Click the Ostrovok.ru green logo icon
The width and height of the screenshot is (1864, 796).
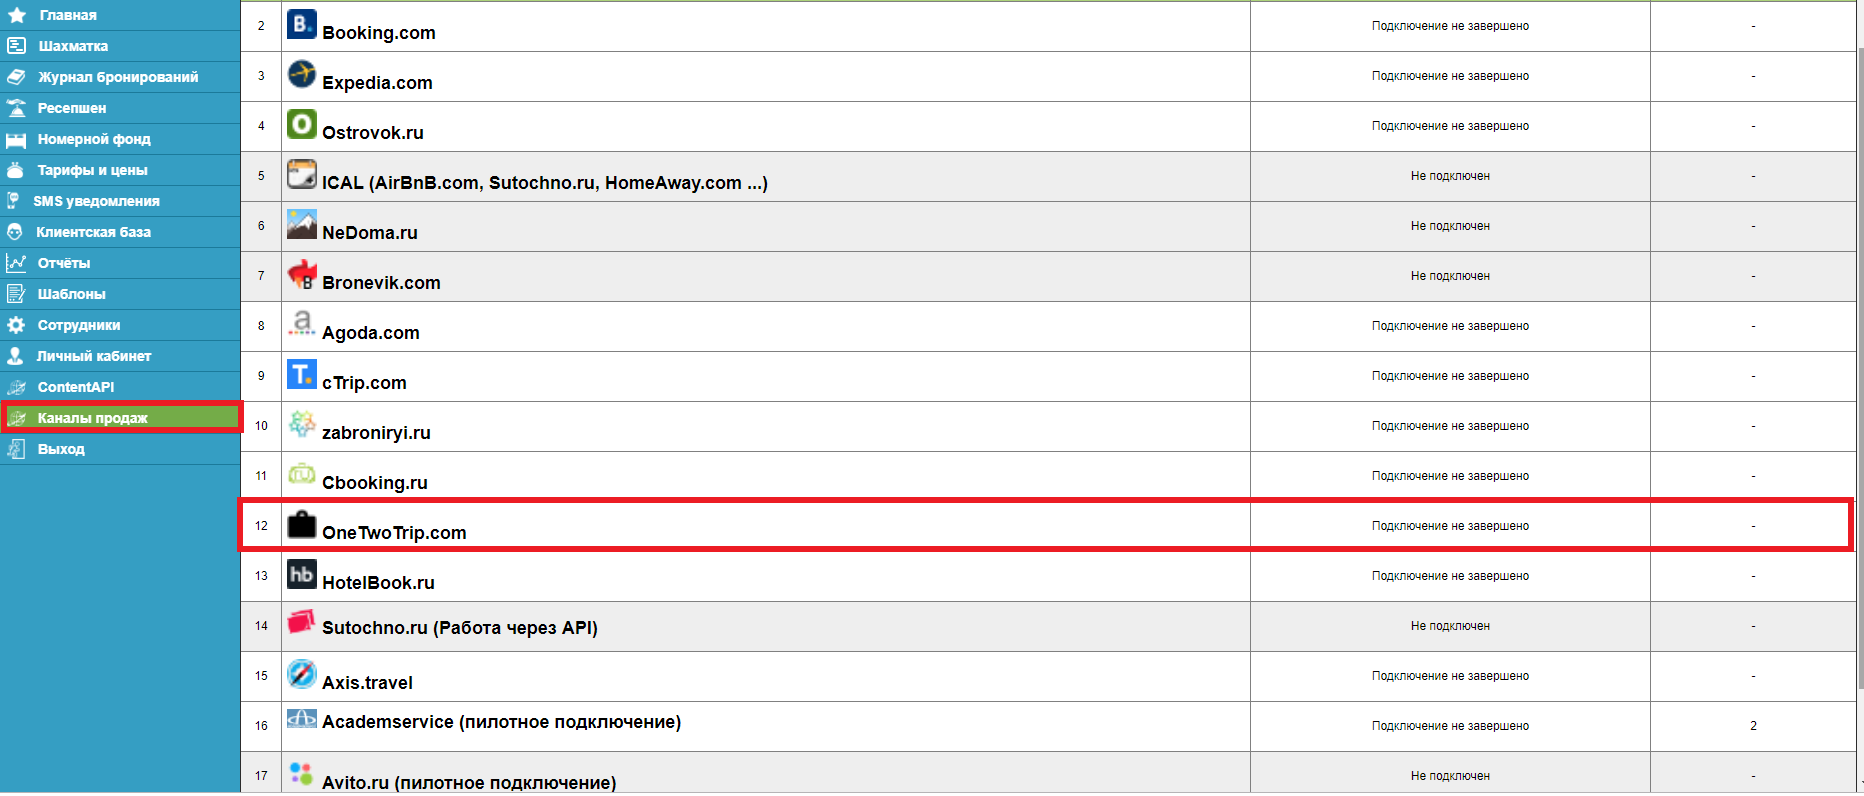coord(301,124)
